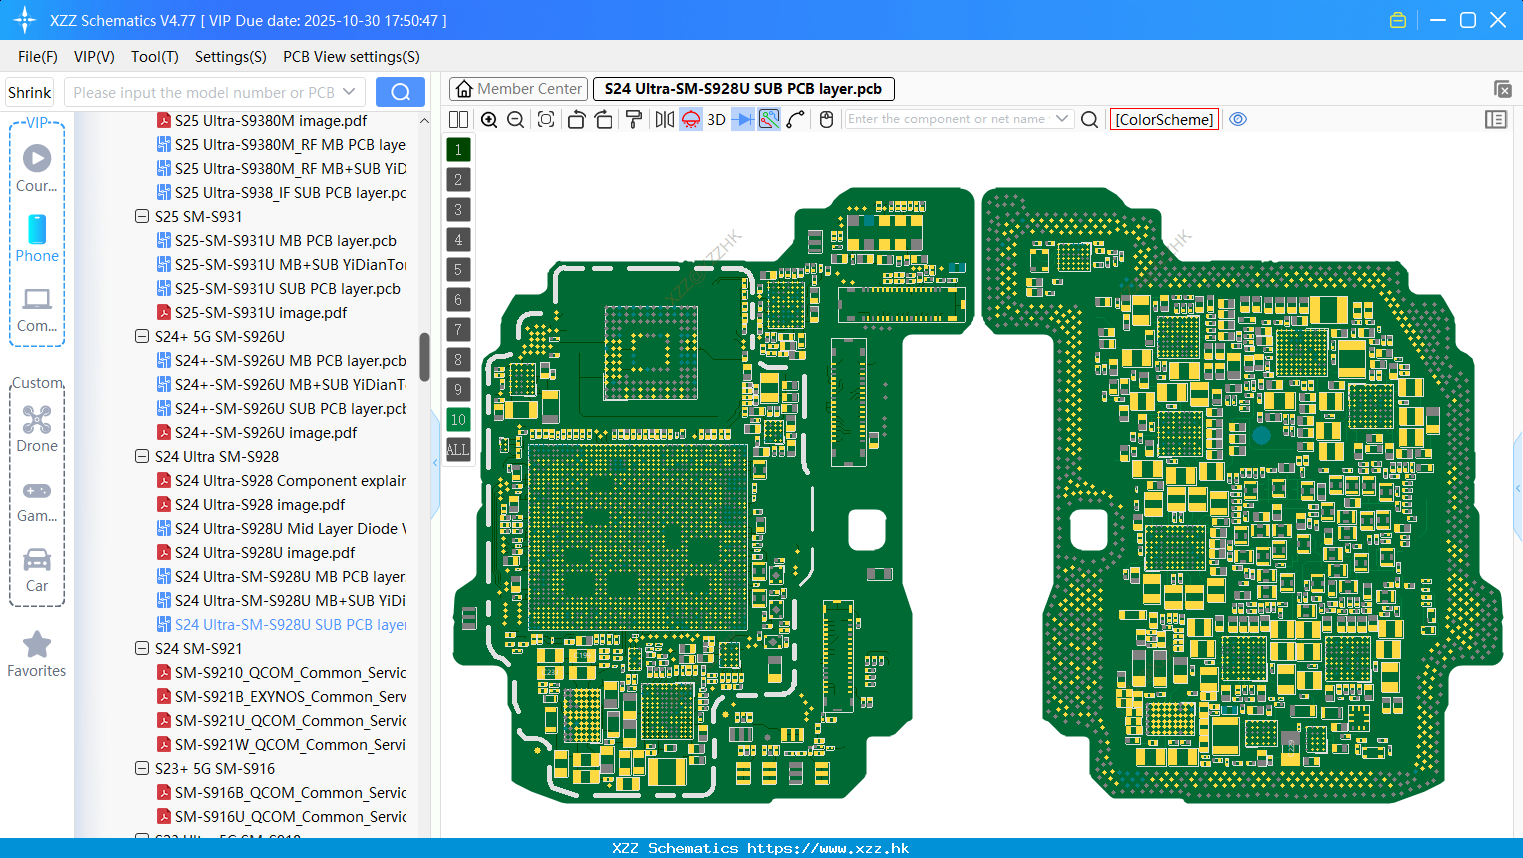Image resolution: width=1523 pixels, height=858 pixels.
Task: Open the Member Center tab
Action: tap(518, 89)
